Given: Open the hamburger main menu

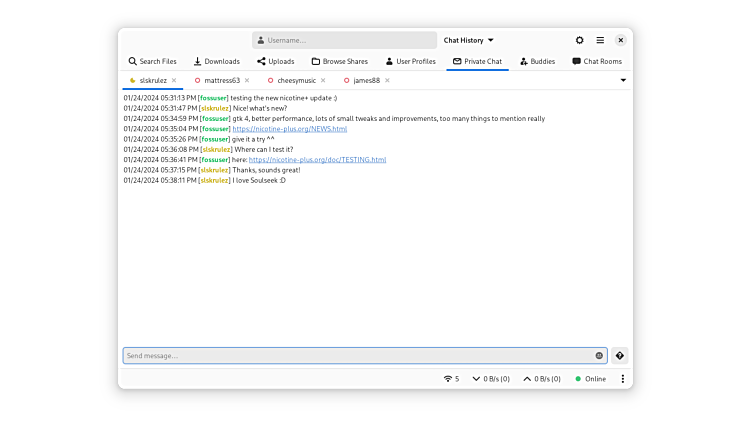Looking at the screenshot, I should coord(600,40).
